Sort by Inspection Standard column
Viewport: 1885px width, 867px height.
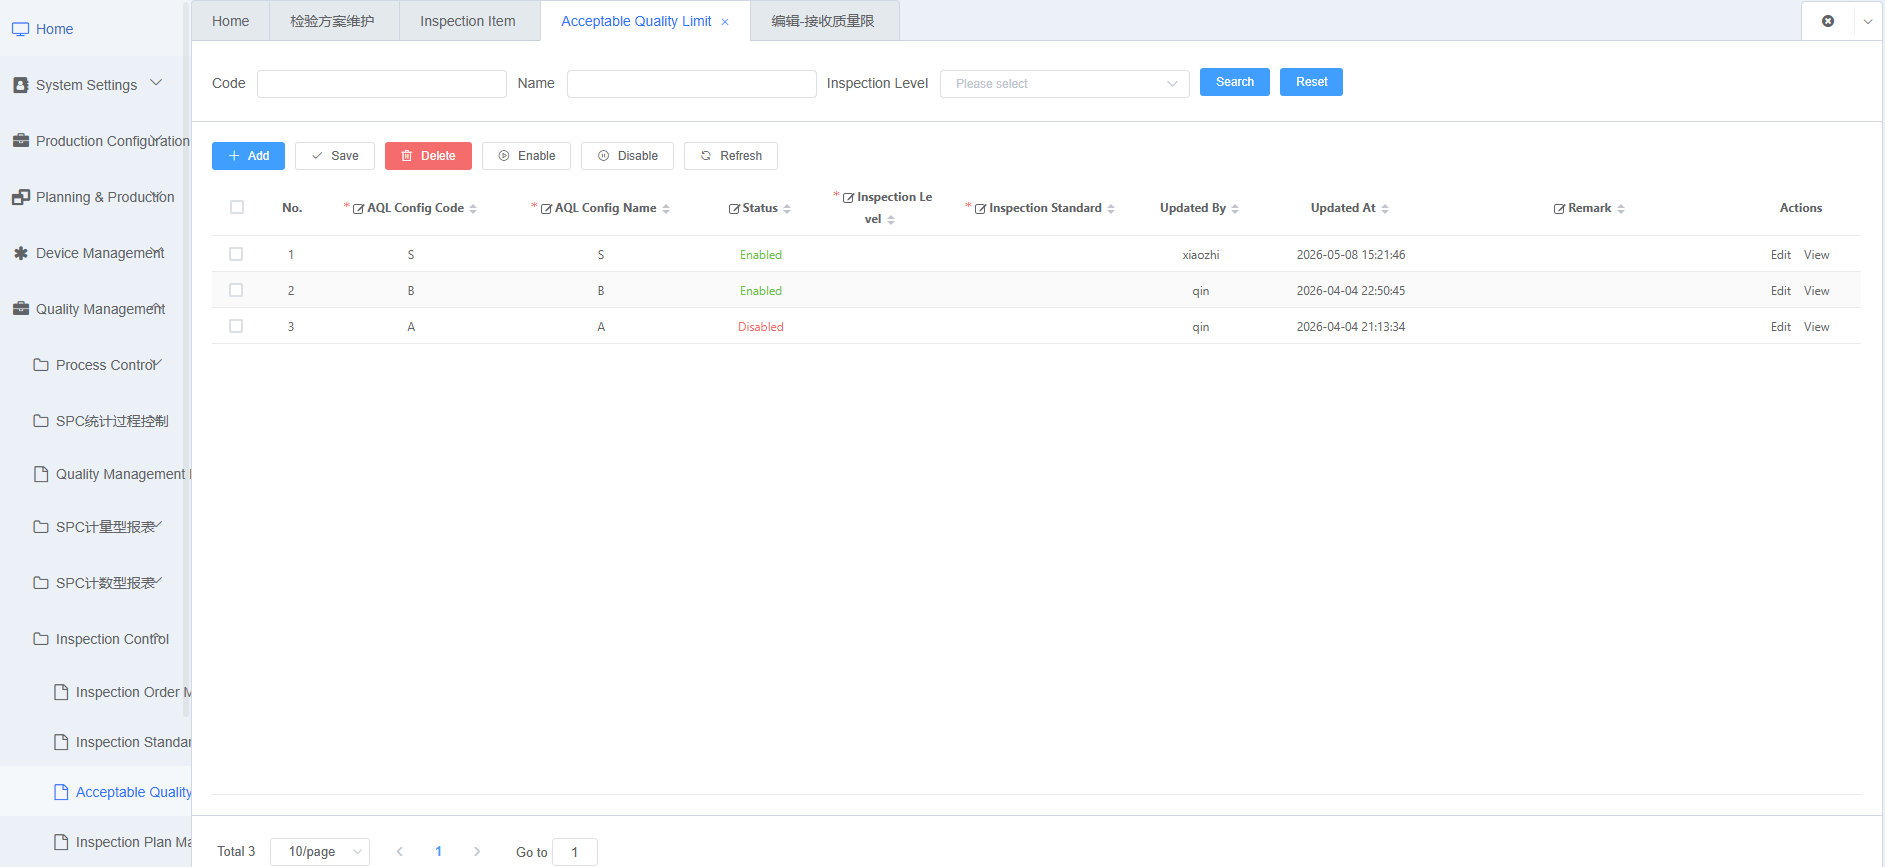1111,209
